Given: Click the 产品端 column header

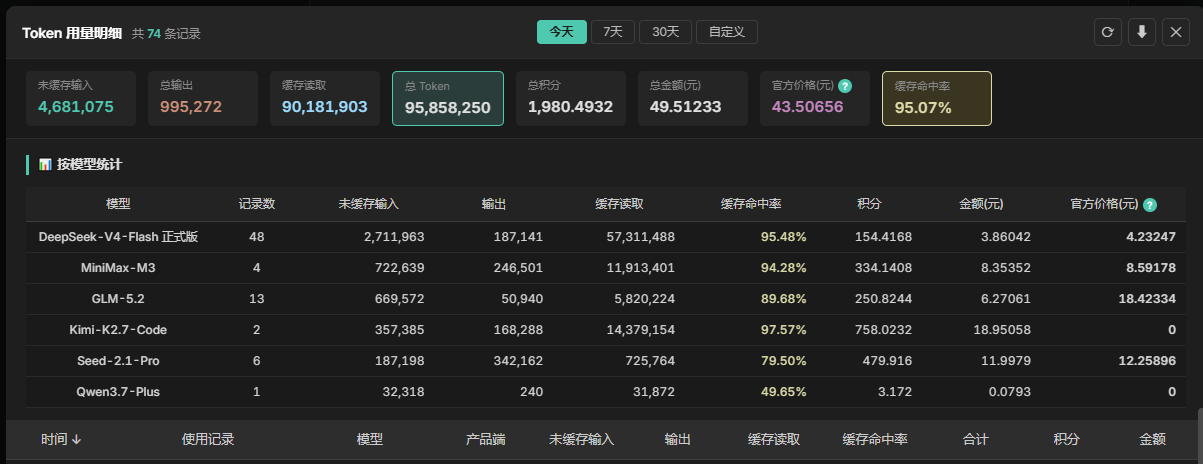Looking at the screenshot, I should pyautogui.click(x=486, y=439).
